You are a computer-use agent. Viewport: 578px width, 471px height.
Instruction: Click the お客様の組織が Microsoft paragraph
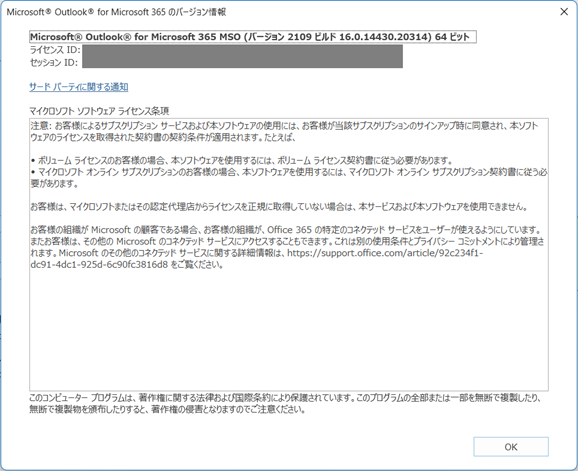tap(287, 247)
